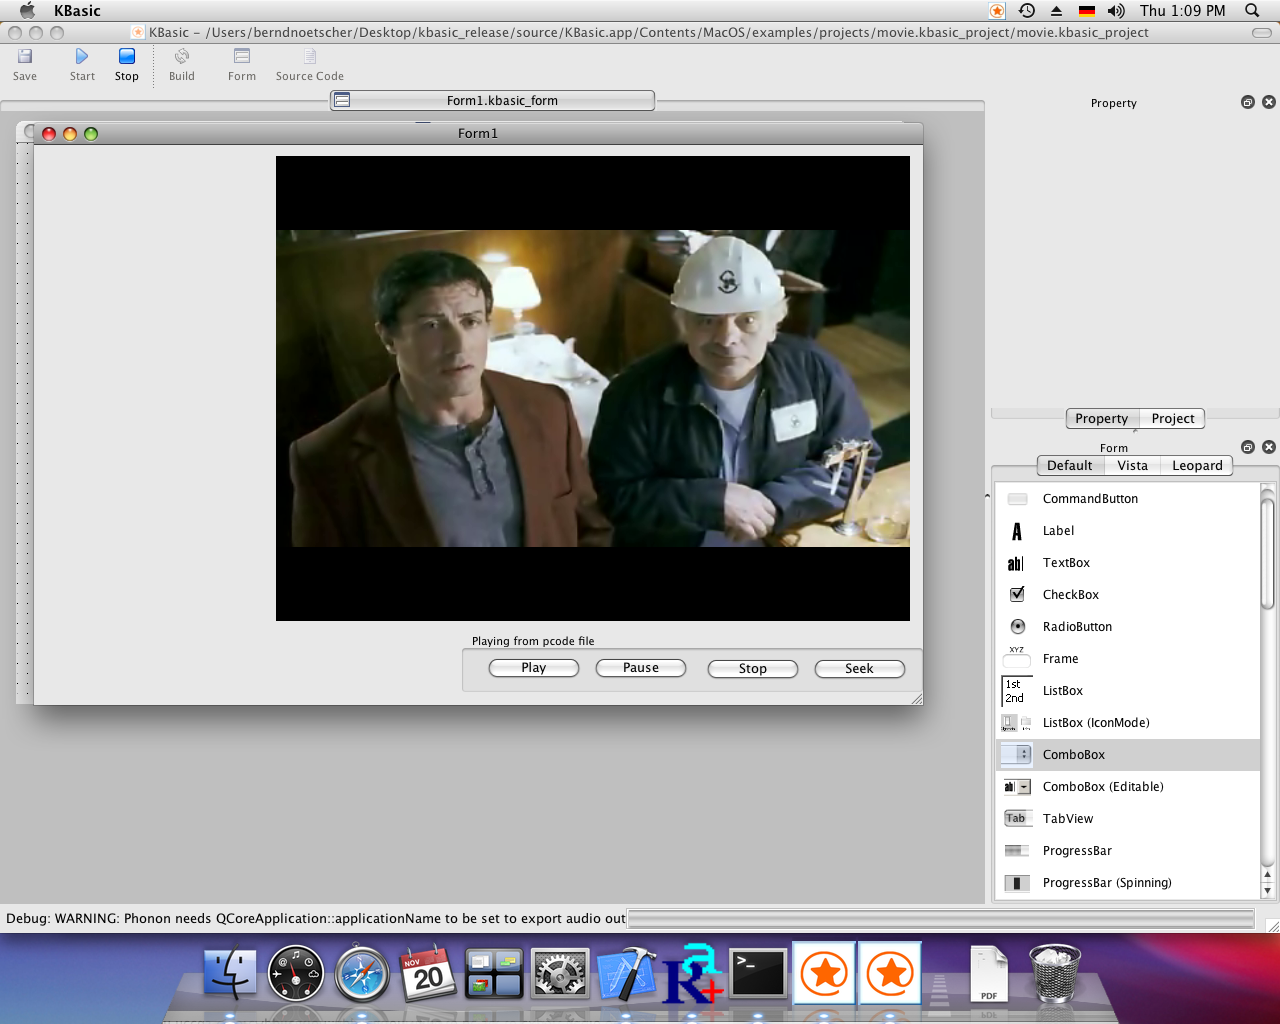Select ComboBox (Editable) in the toolbox
1280x1024 pixels.
[1102, 787]
